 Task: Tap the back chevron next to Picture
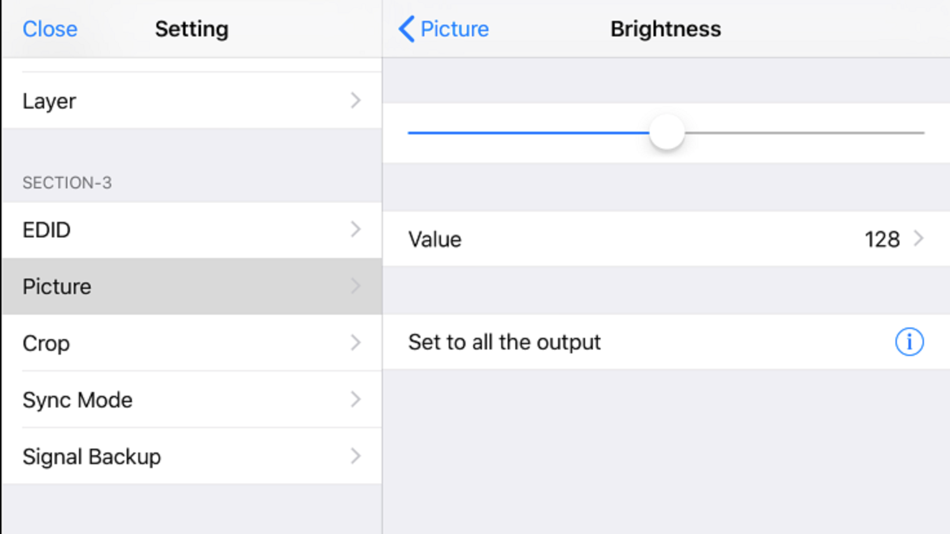pos(406,29)
